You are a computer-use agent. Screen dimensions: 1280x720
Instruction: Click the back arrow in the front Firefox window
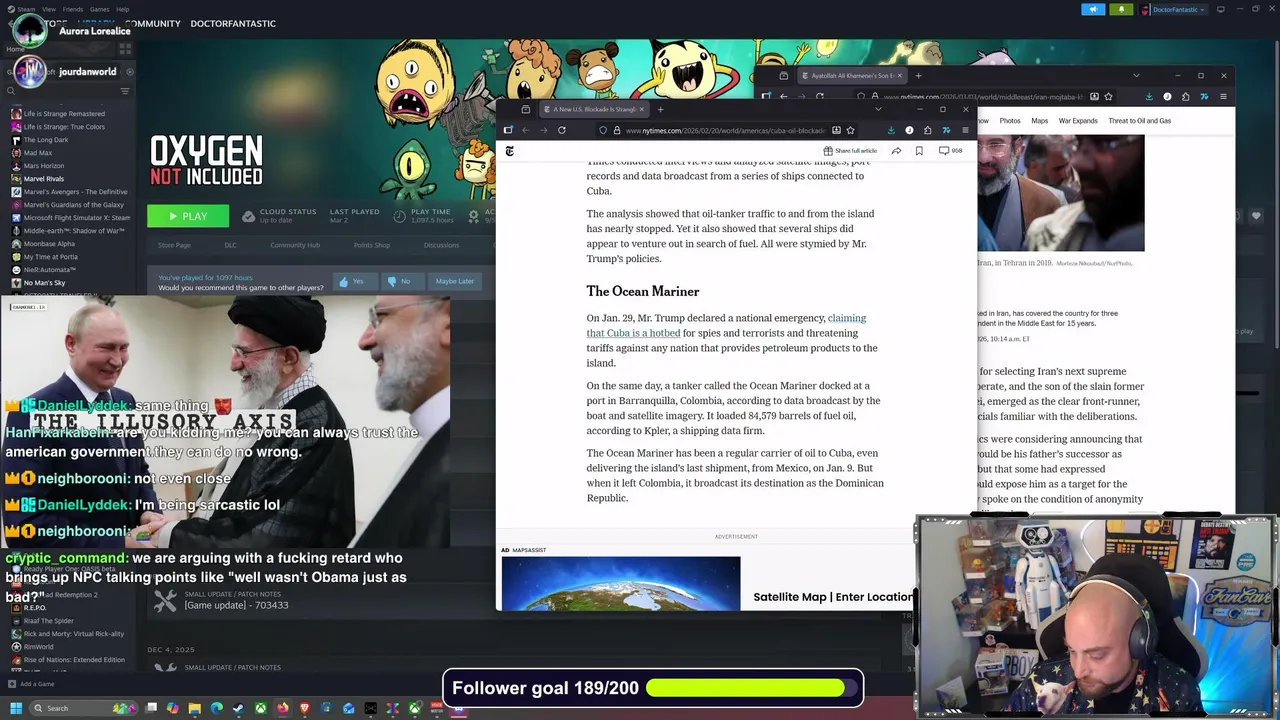pos(526,130)
